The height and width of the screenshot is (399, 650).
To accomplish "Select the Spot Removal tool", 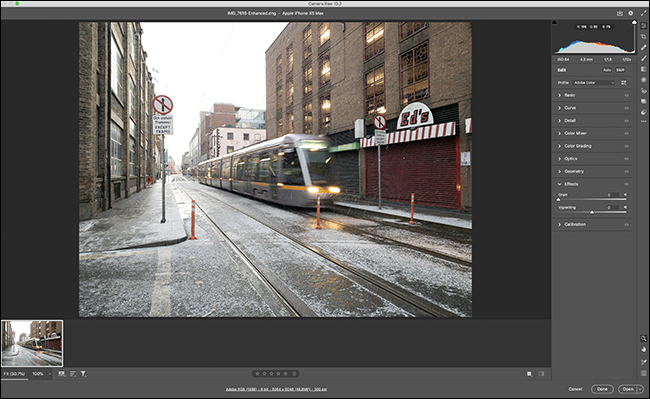I will (644, 47).
